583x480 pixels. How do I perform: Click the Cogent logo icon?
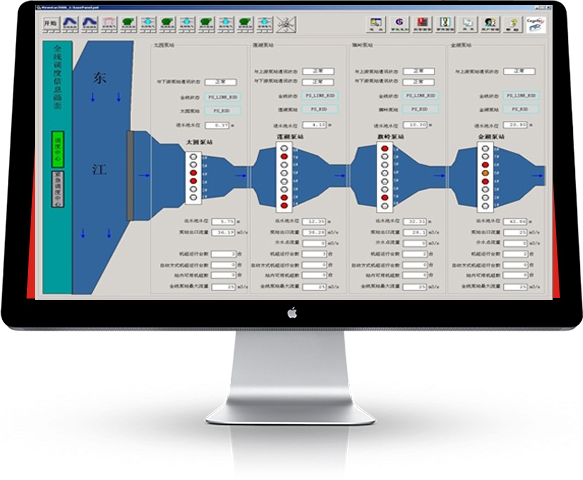pos(535,25)
